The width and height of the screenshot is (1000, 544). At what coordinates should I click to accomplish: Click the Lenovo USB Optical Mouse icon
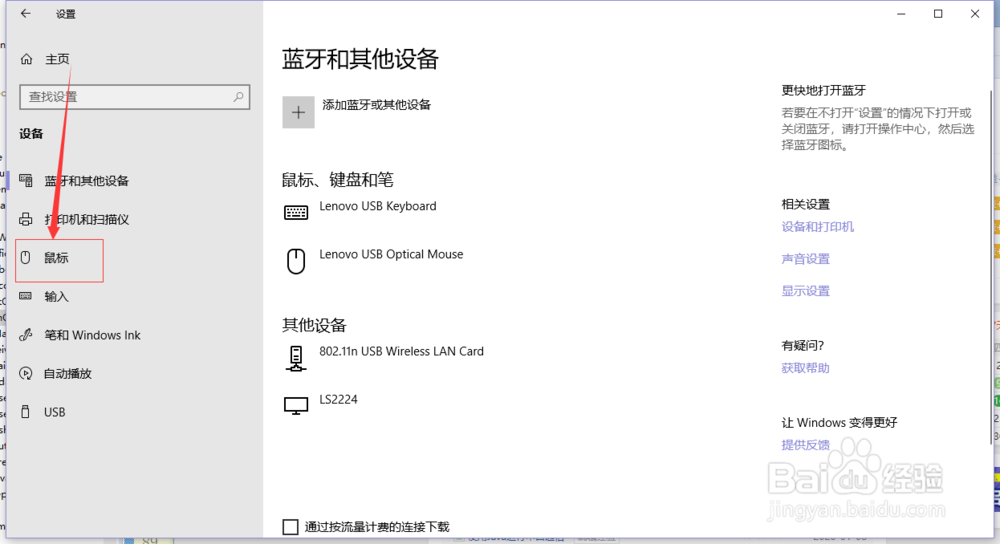(x=296, y=261)
